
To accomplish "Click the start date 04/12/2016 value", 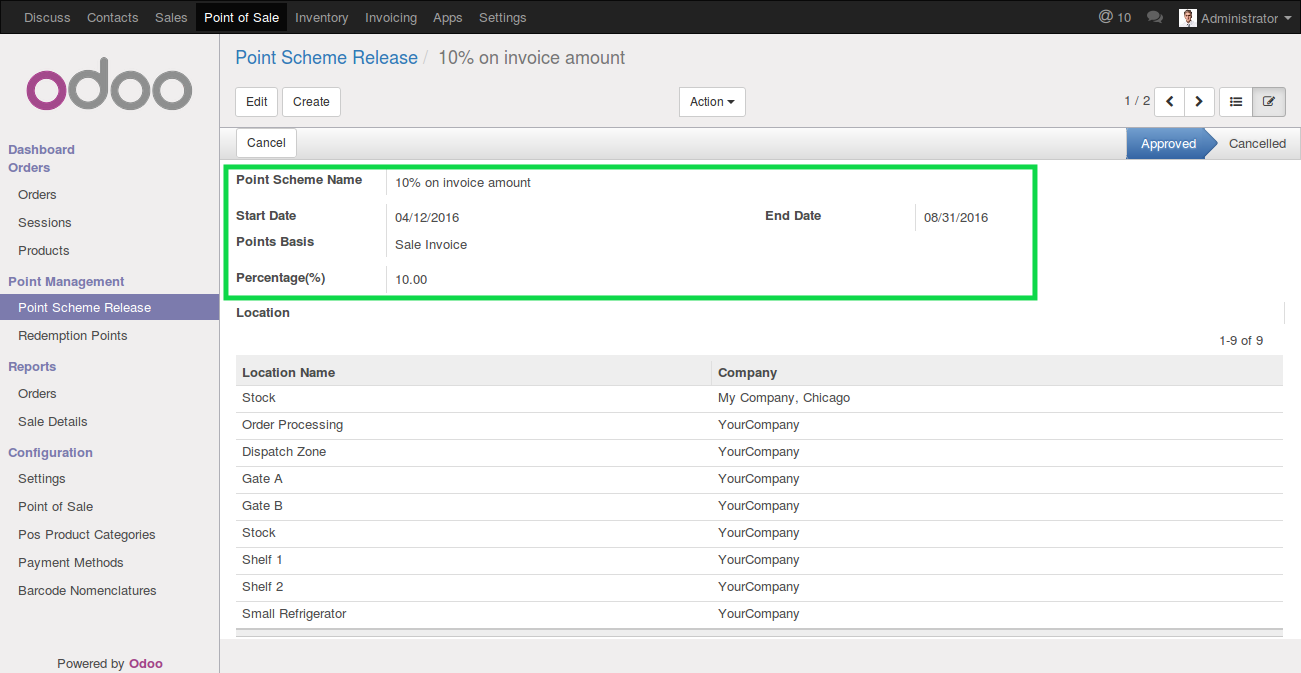I will pyautogui.click(x=427, y=217).
